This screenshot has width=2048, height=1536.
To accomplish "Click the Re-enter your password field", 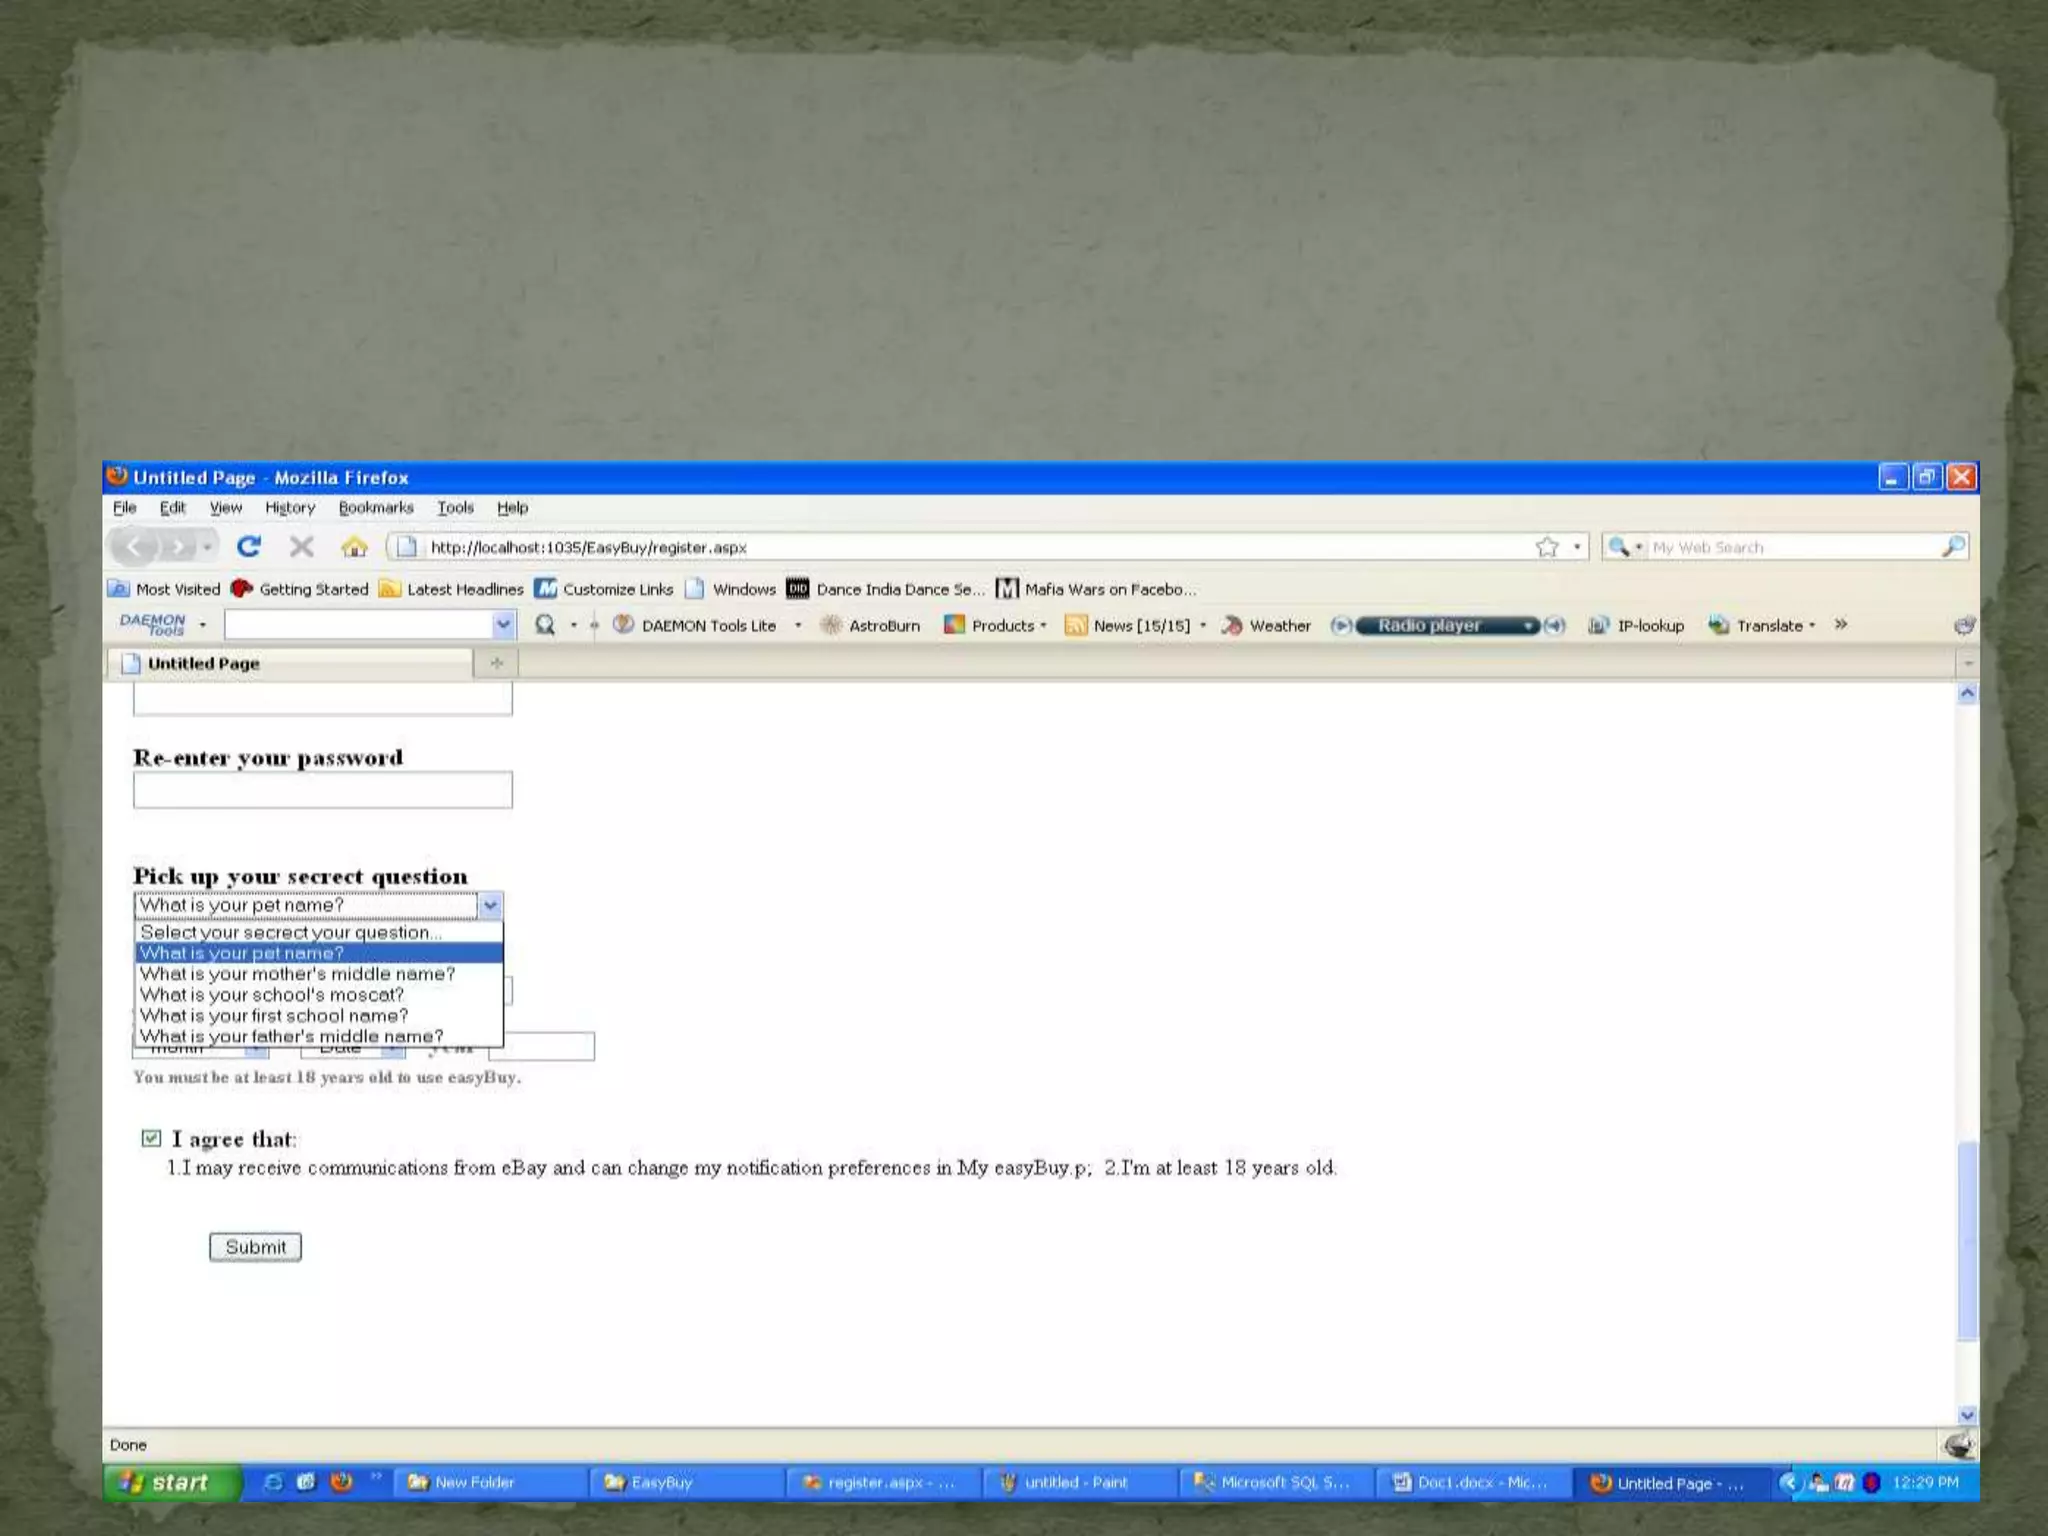I will [x=322, y=790].
